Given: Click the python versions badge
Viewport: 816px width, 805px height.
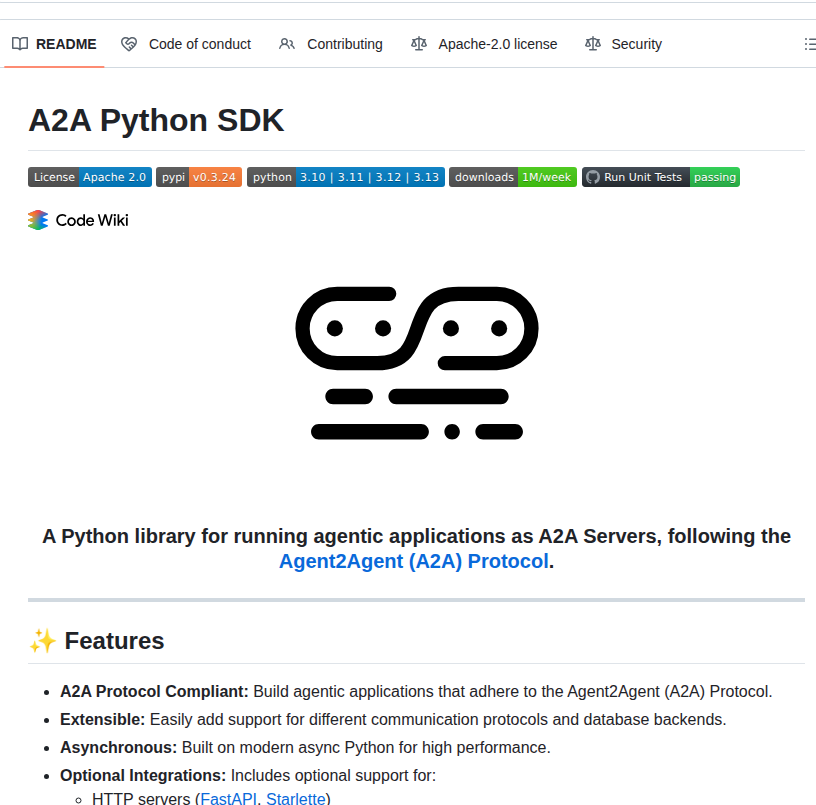Looking at the screenshot, I should coord(345,177).
